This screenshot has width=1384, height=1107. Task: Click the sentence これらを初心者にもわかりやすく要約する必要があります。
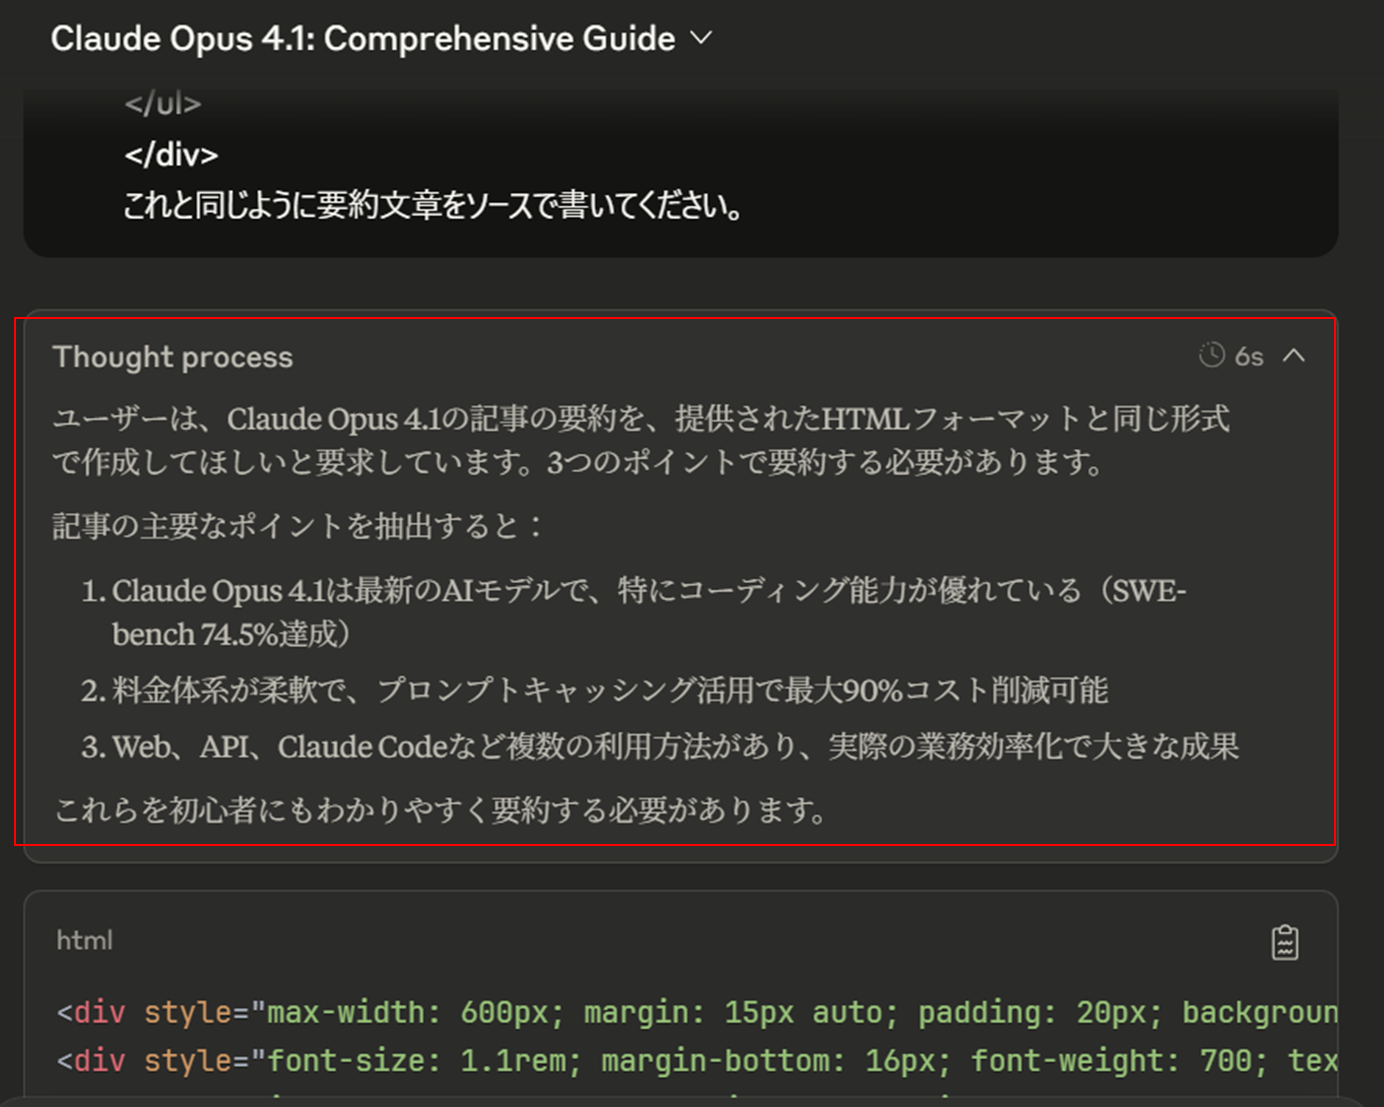click(x=441, y=810)
